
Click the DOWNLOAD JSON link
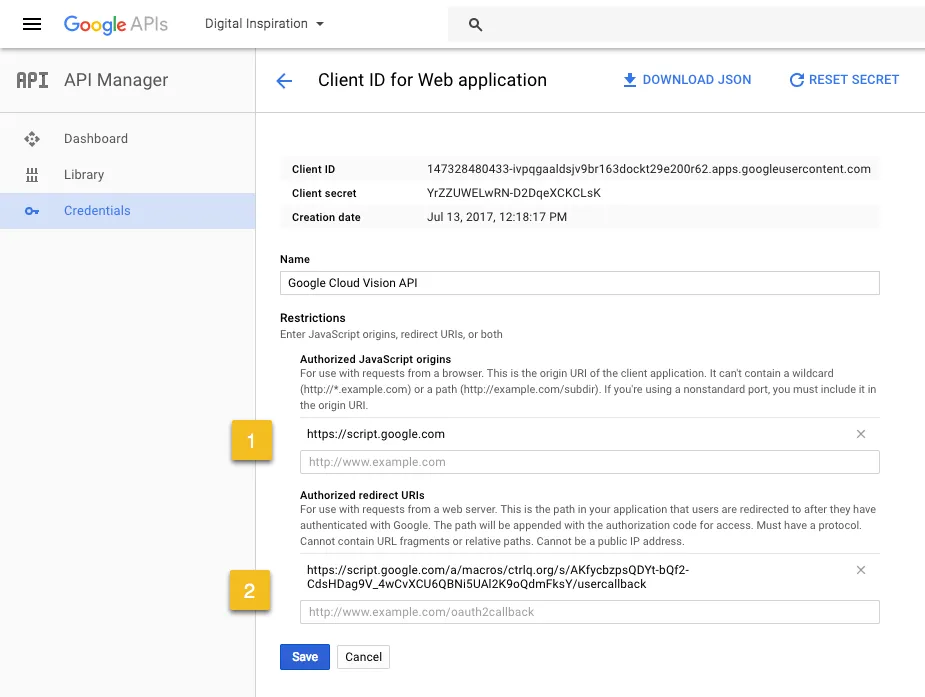point(696,79)
